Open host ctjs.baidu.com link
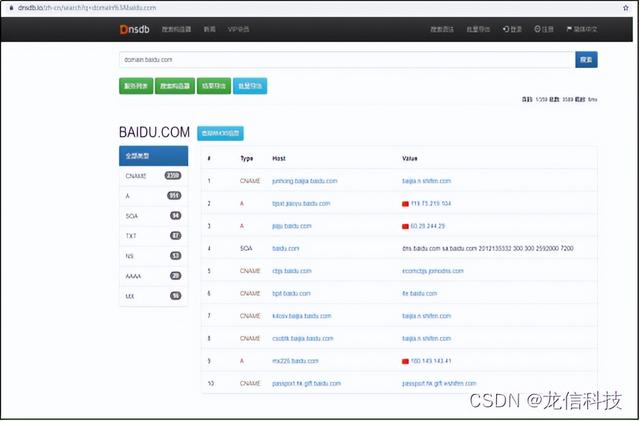Screen dimensions: 640x421 (291, 271)
